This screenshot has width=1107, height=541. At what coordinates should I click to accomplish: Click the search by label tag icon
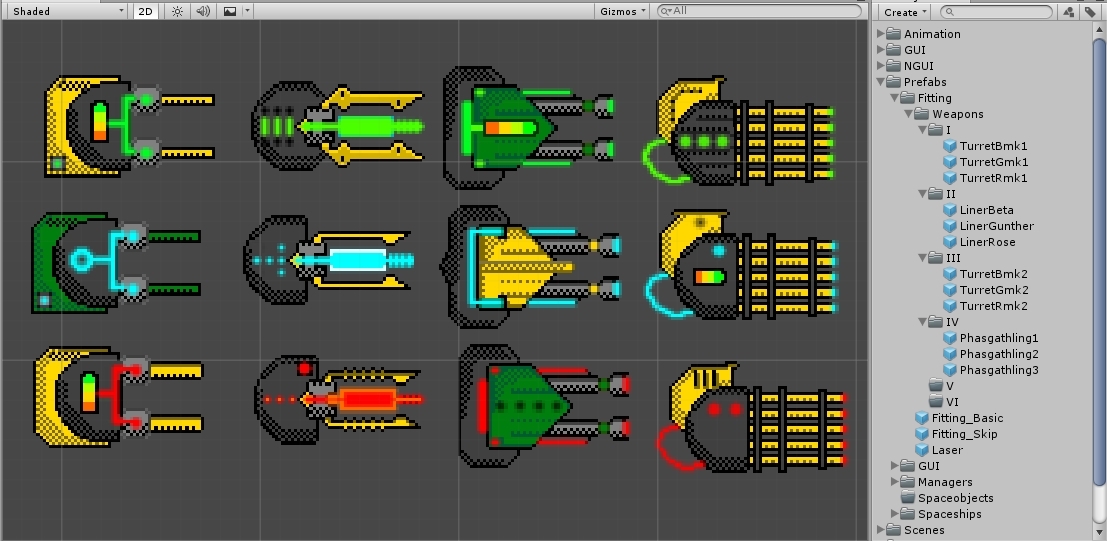pyautogui.click(x=1089, y=12)
